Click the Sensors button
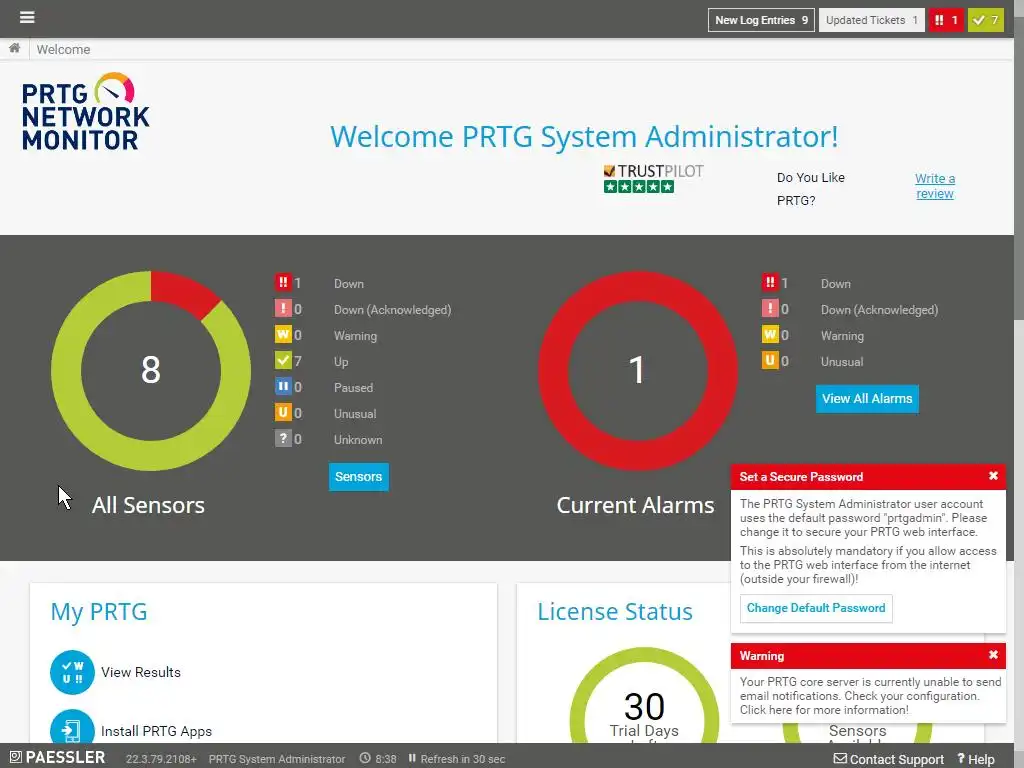This screenshot has width=1024, height=768. coord(359,477)
